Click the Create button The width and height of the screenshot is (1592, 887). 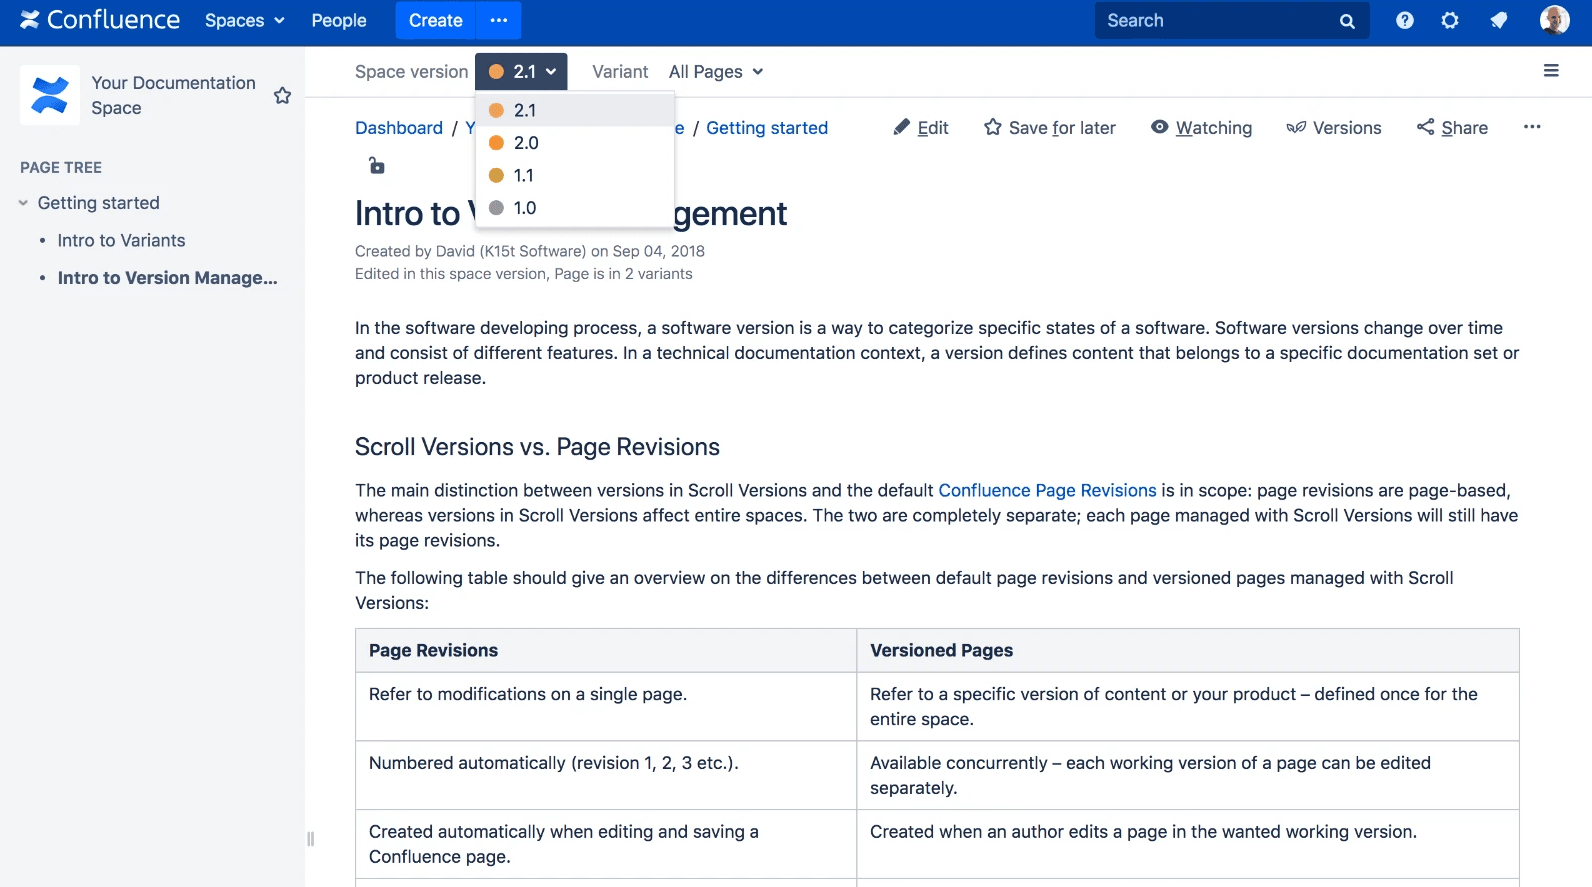coord(436,20)
